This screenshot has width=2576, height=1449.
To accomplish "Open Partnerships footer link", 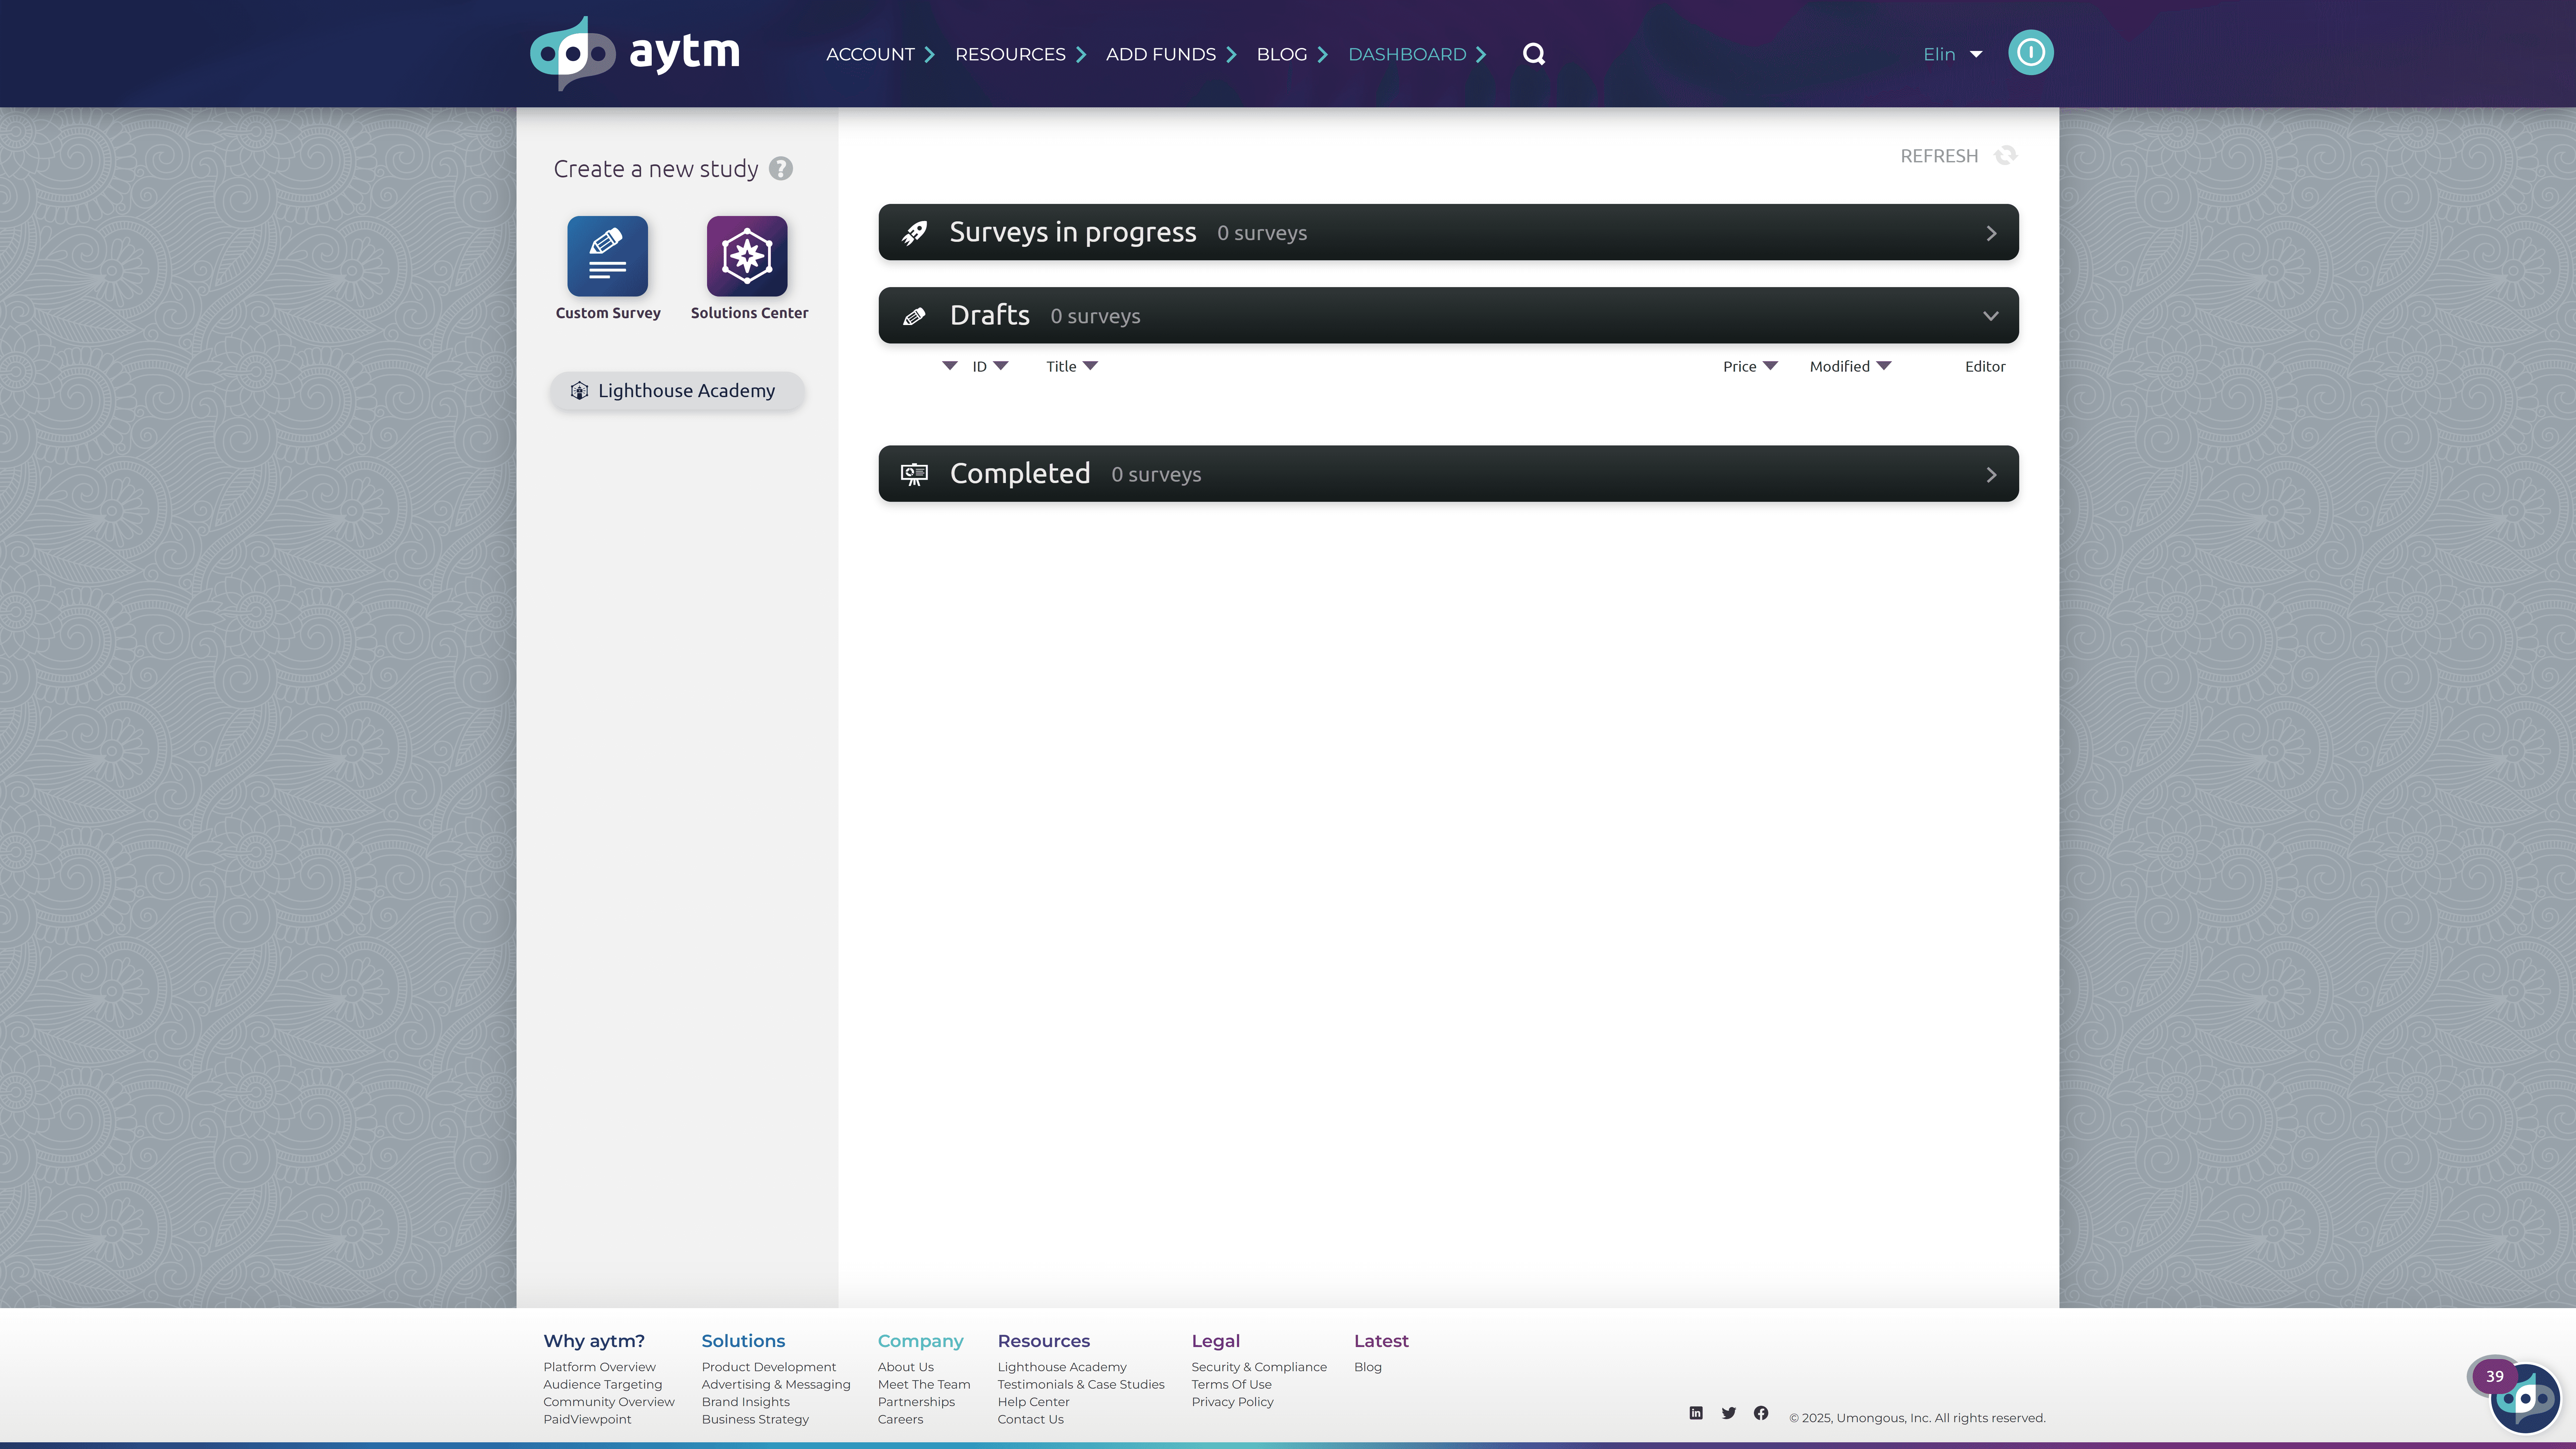I will 916,1402.
